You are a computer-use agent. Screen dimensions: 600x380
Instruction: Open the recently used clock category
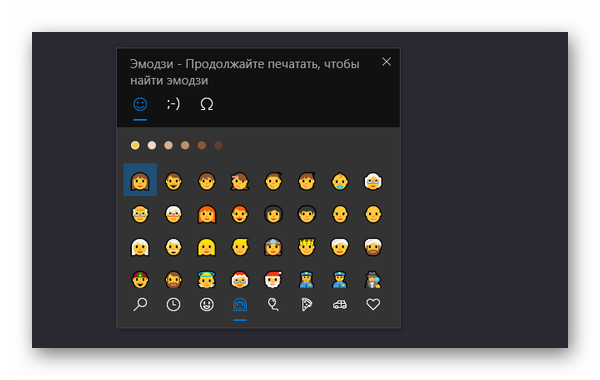pos(173,305)
